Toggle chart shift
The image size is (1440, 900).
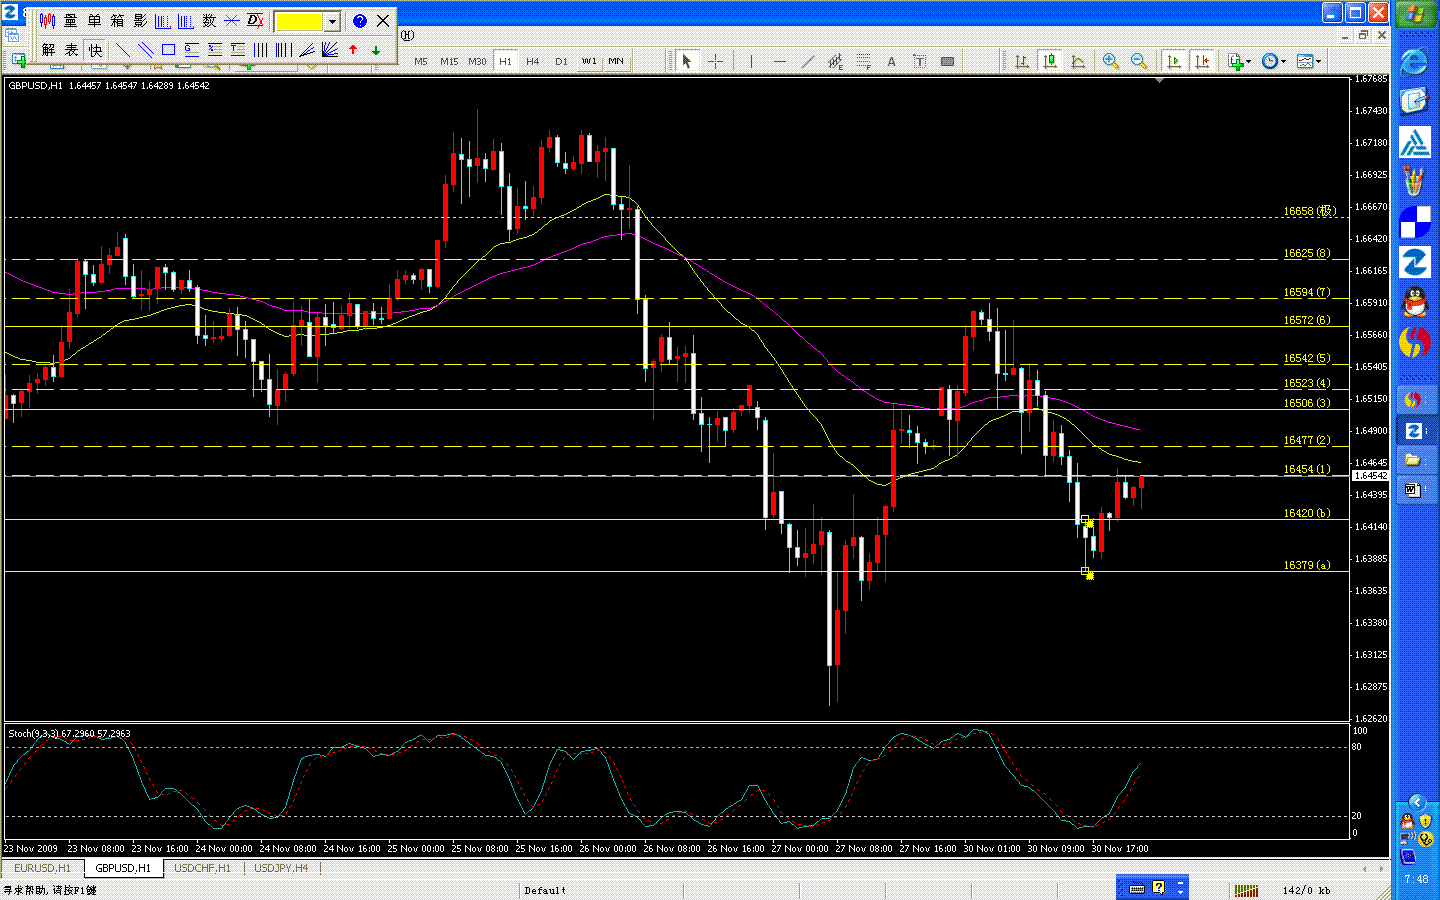click(x=1202, y=61)
